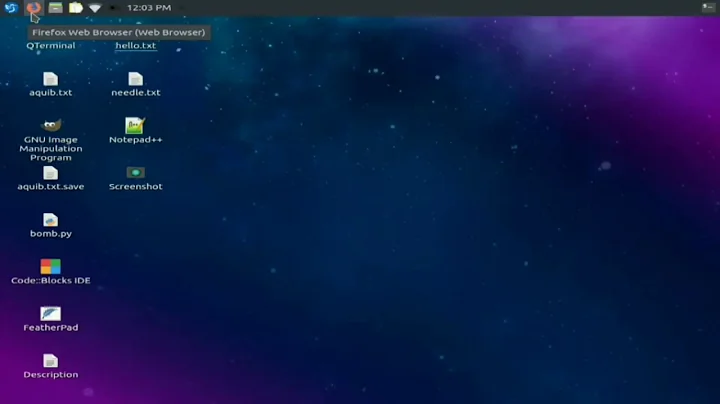Viewport: 720px width, 404px height.
Task: Select the Code::Blocks IDE icon
Action: (x=50, y=267)
